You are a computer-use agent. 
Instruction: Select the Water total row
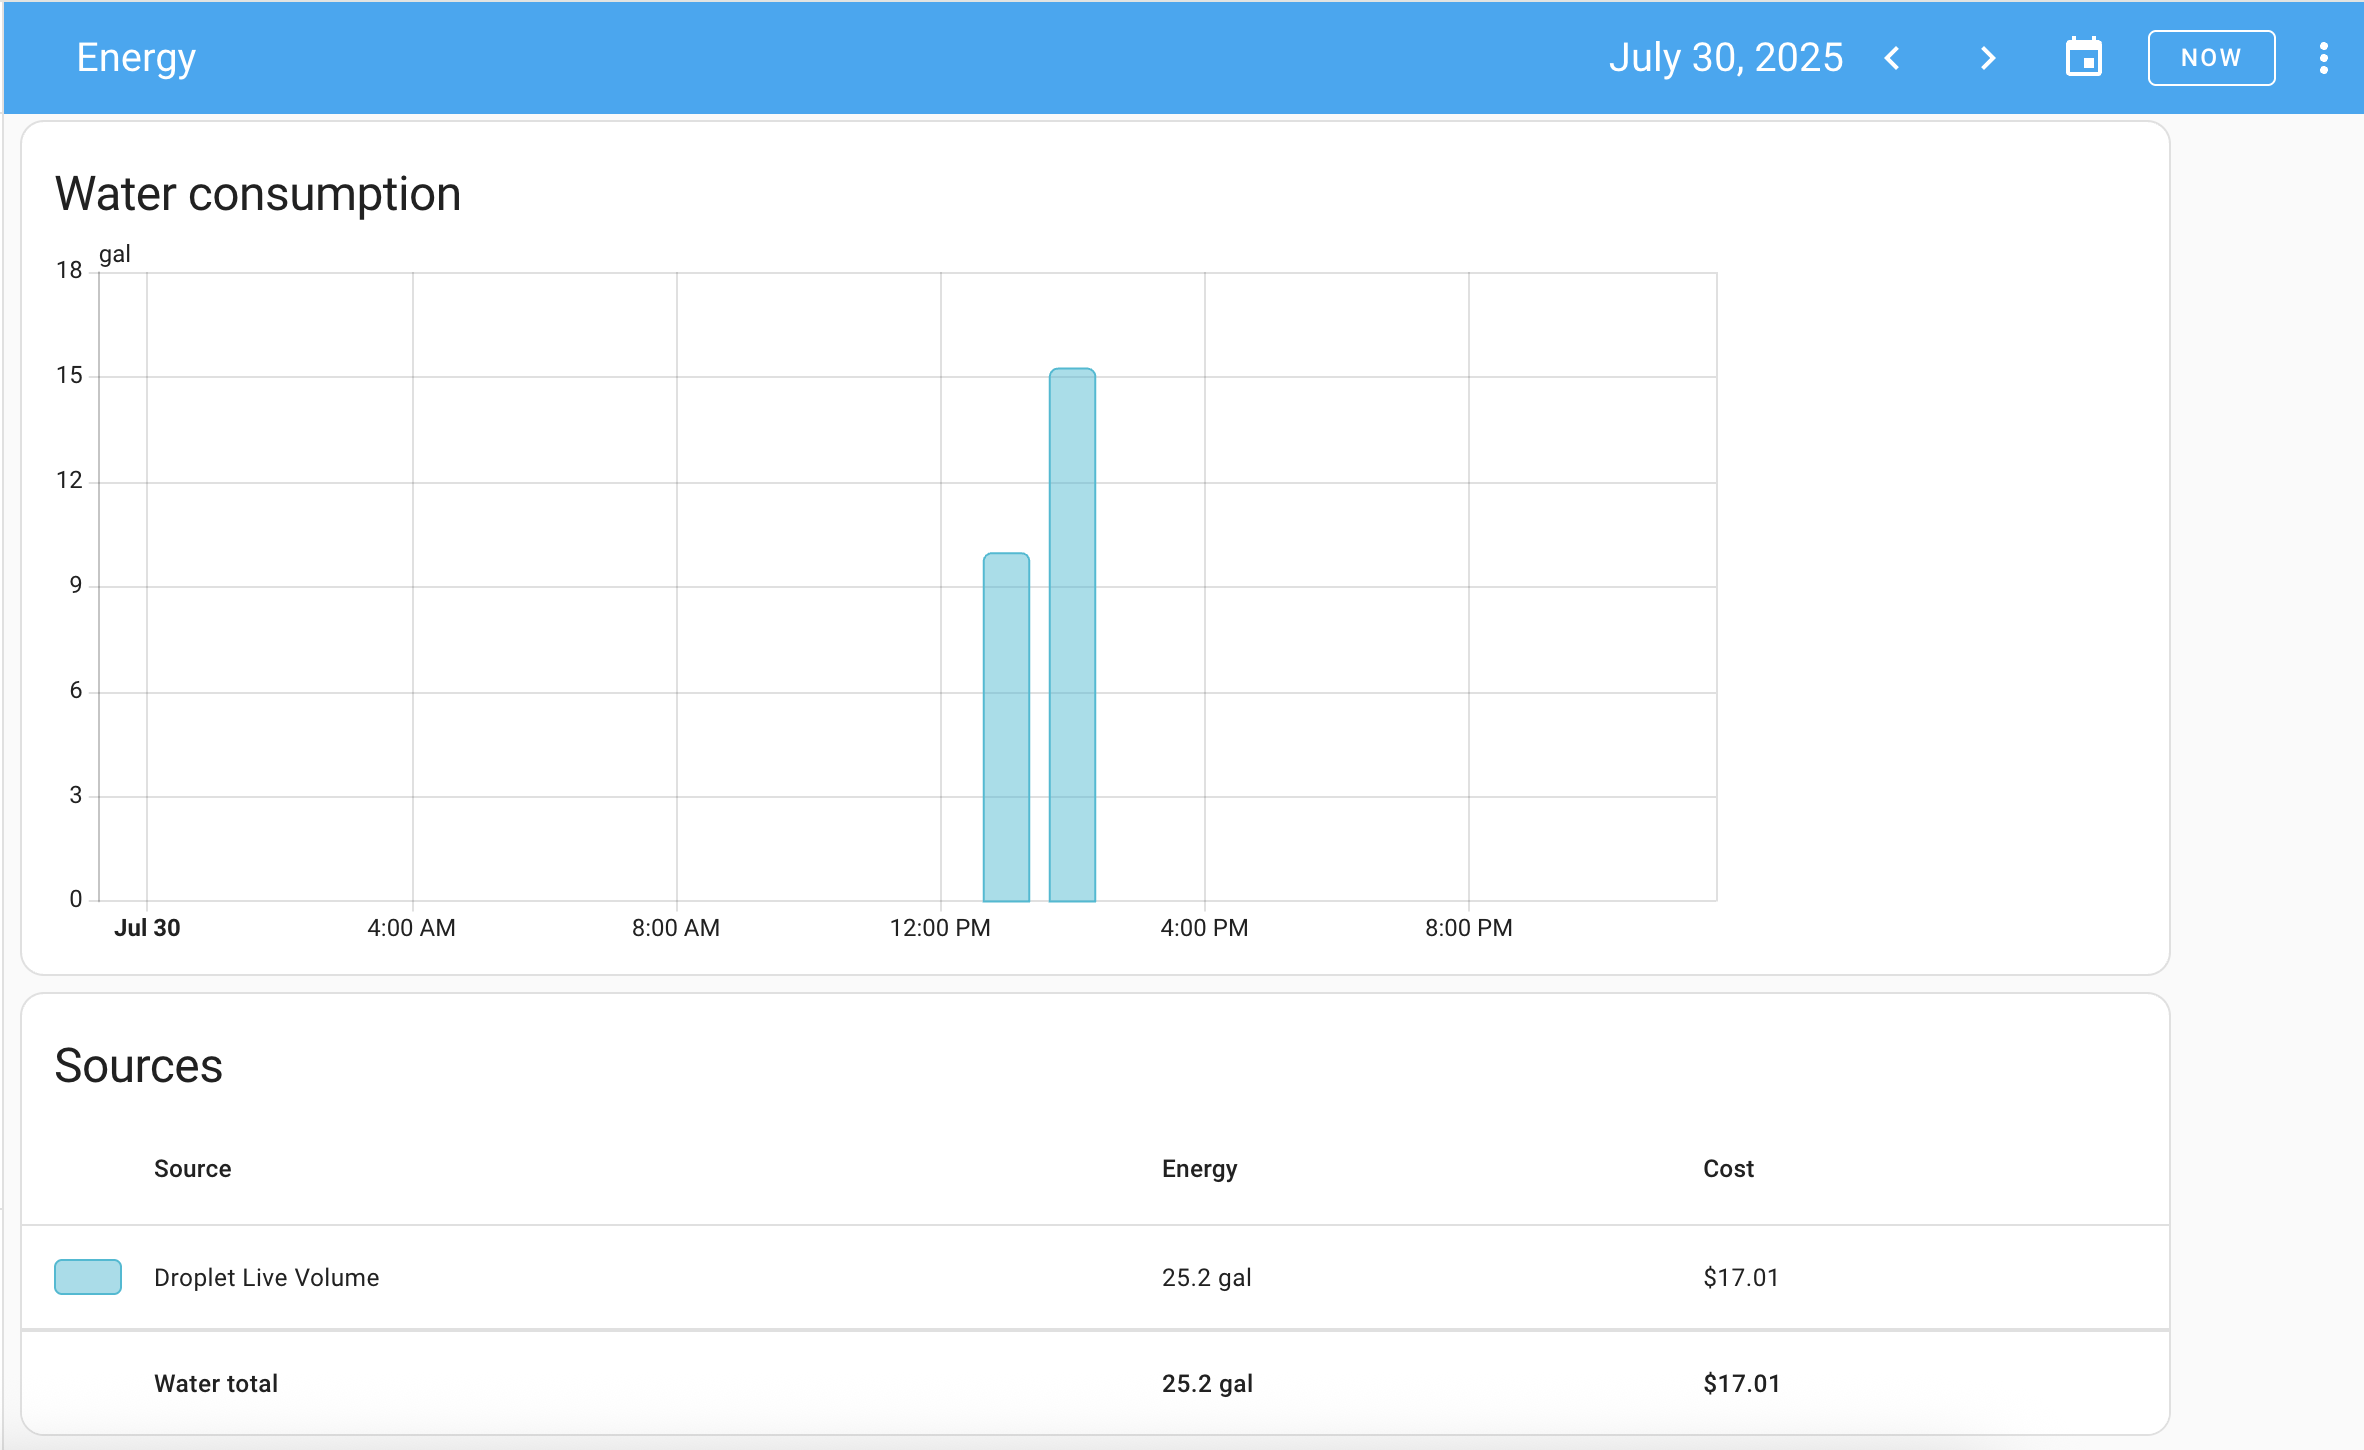[x=216, y=1383]
